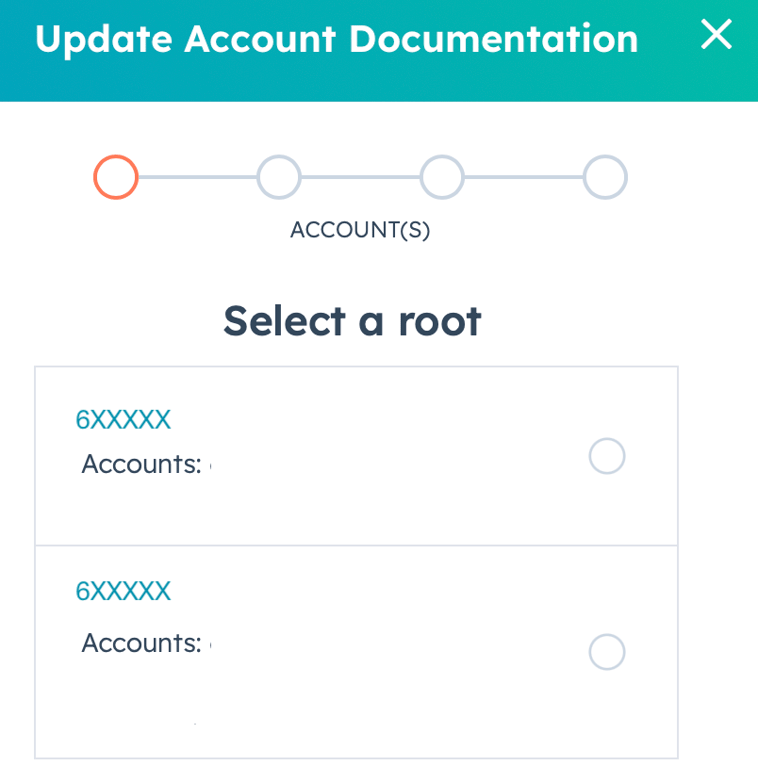Go to the third step circle
The height and width of the screenshot is (782, 758).
pos(442,177)
